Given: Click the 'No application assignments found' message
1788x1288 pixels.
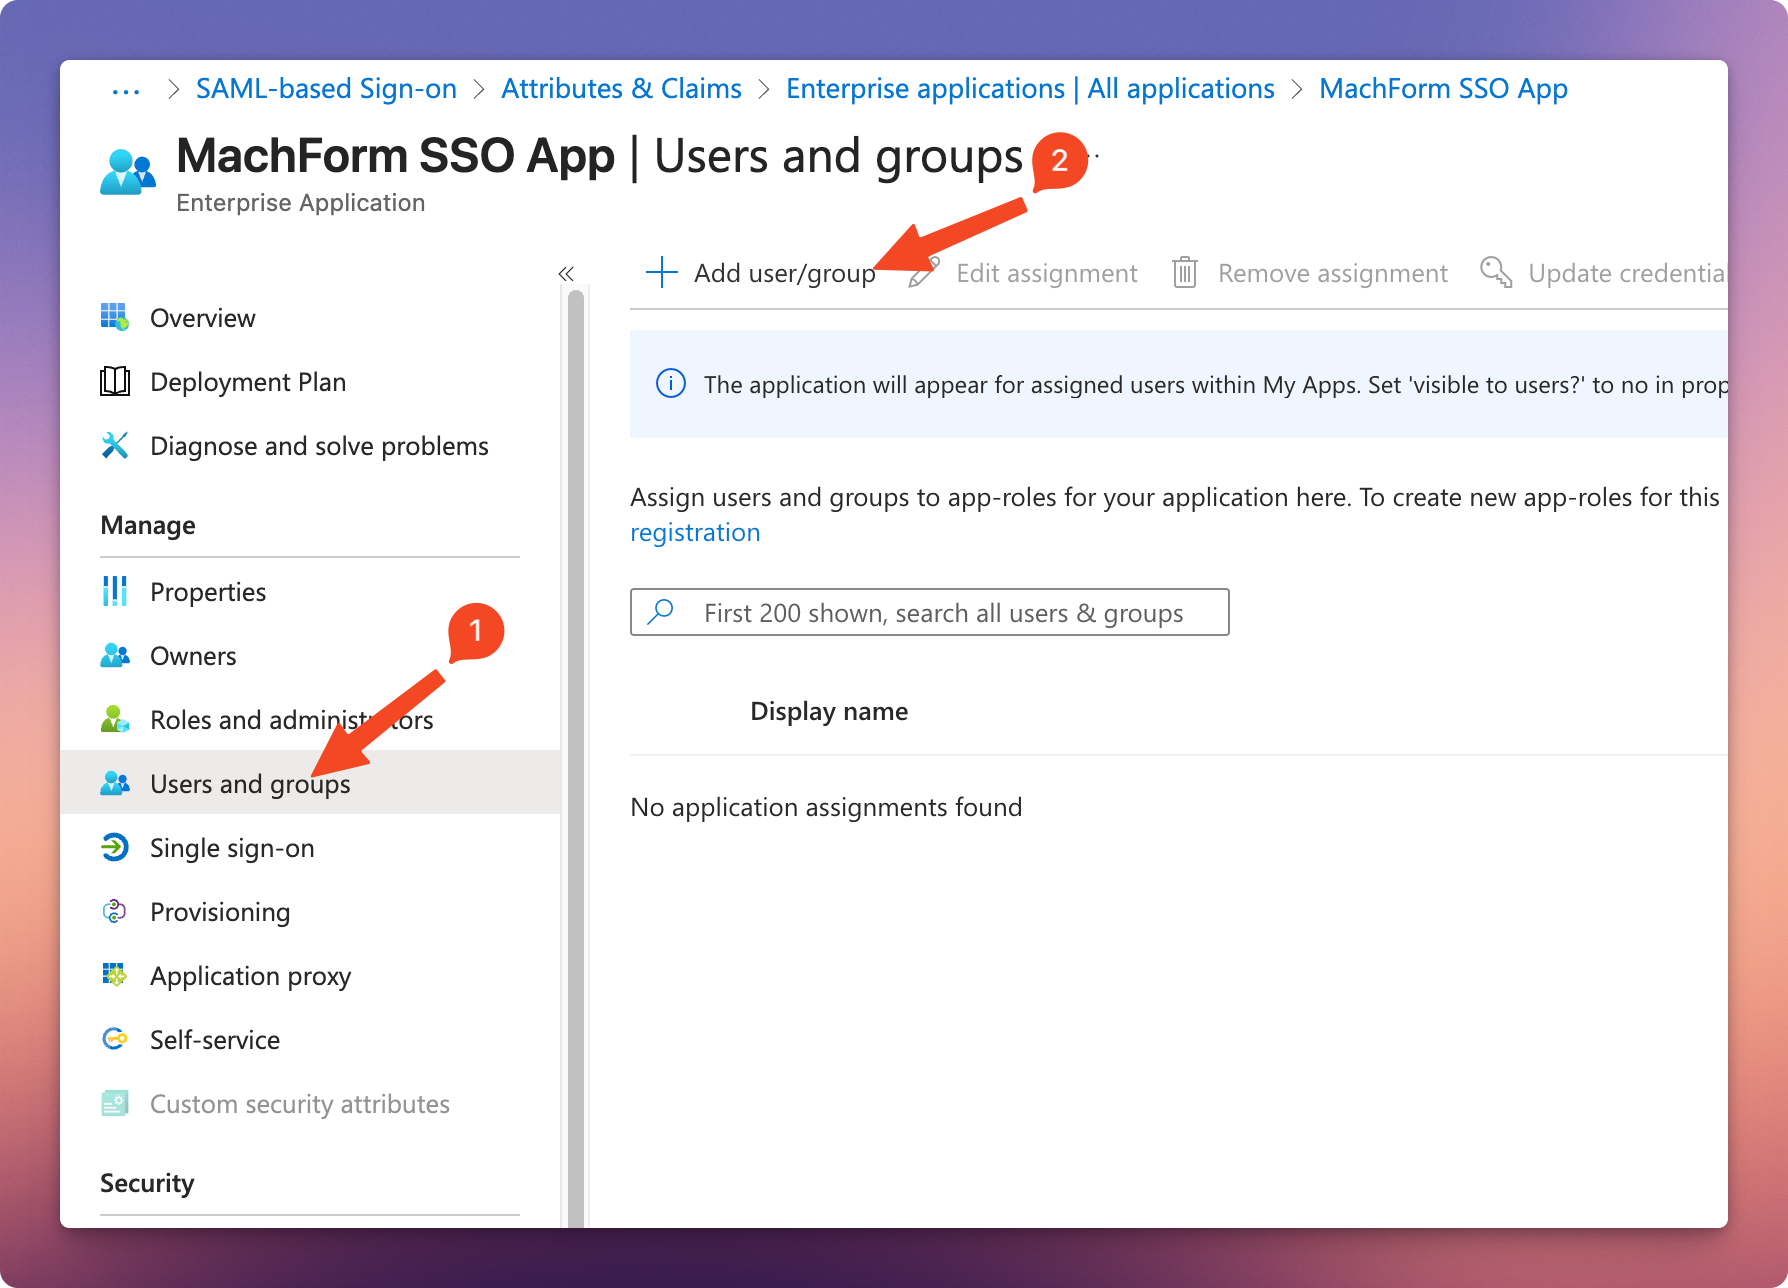Looking at the screenshot, I should click(826, 807).
